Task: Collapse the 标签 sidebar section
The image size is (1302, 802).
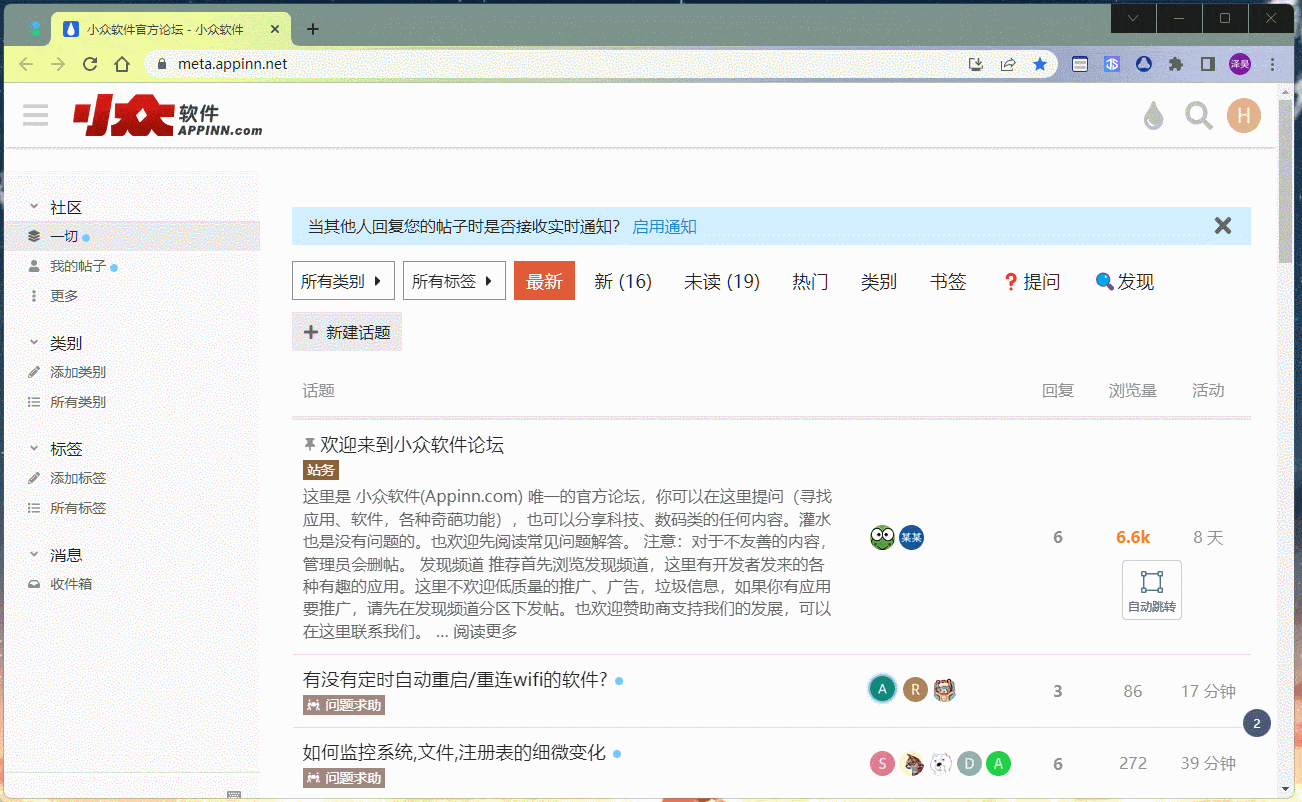Action: coord(35,449)
